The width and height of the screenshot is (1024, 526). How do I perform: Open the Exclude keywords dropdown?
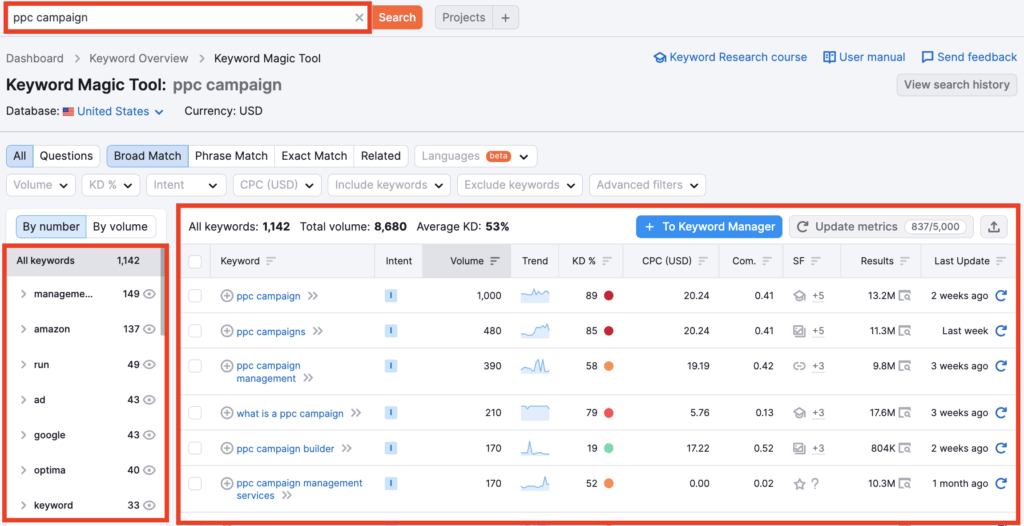520,185
